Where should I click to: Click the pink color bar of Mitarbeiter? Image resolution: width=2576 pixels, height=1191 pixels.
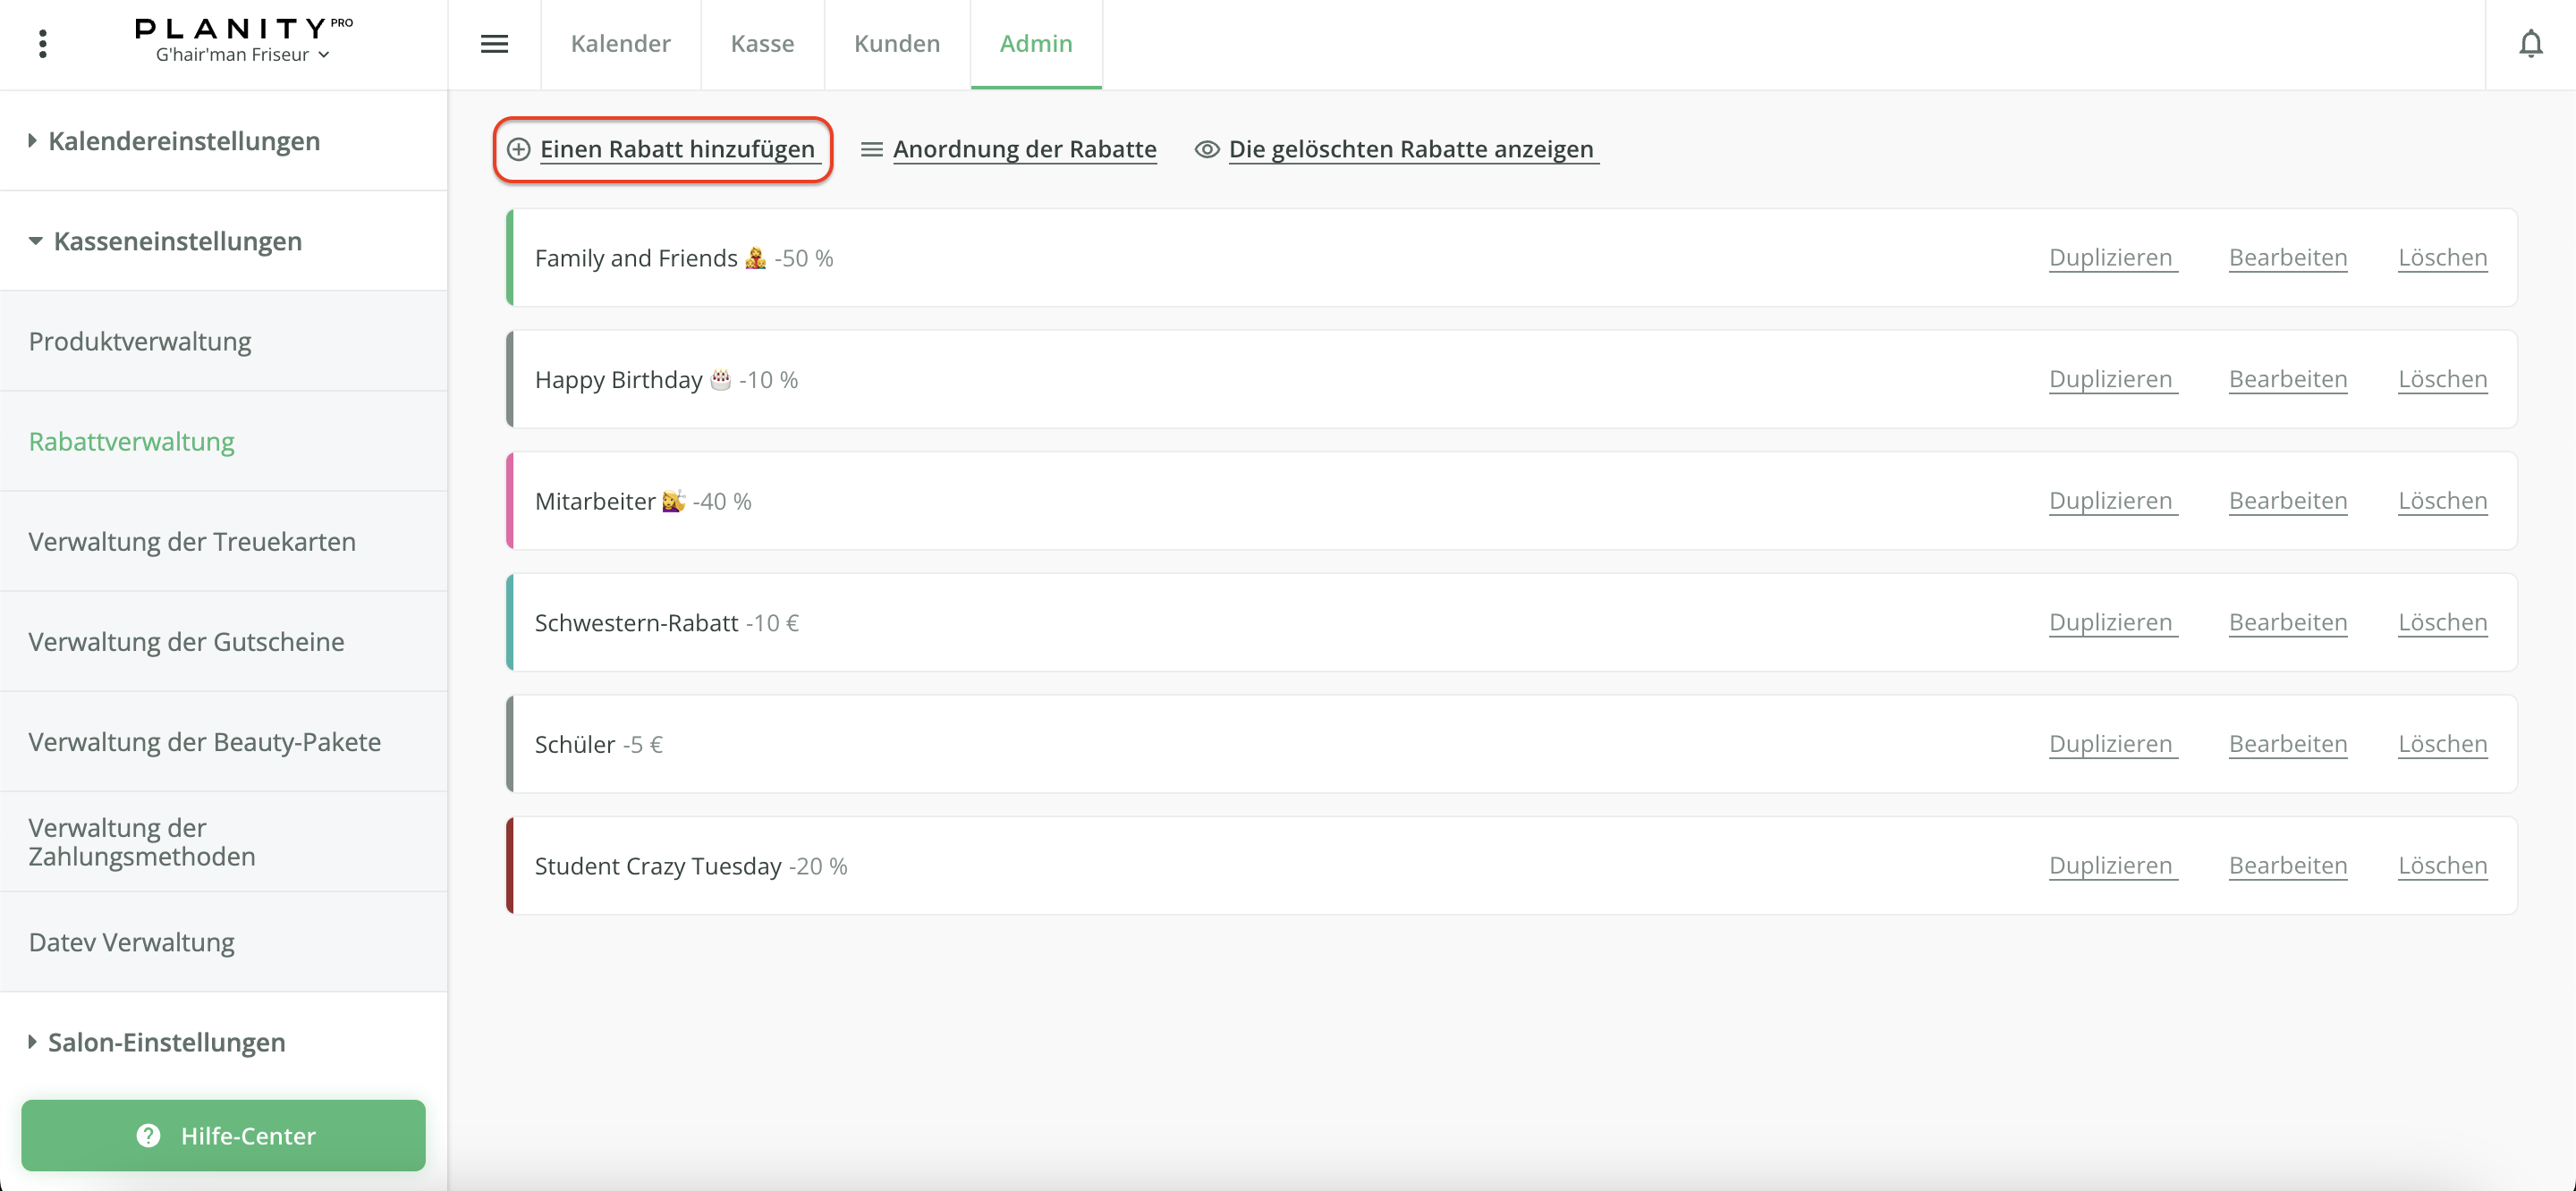[510, 501]
